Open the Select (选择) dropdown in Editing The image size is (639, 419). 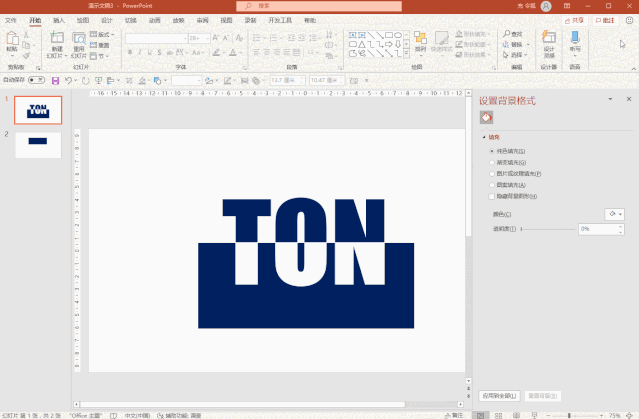[515, 55]
